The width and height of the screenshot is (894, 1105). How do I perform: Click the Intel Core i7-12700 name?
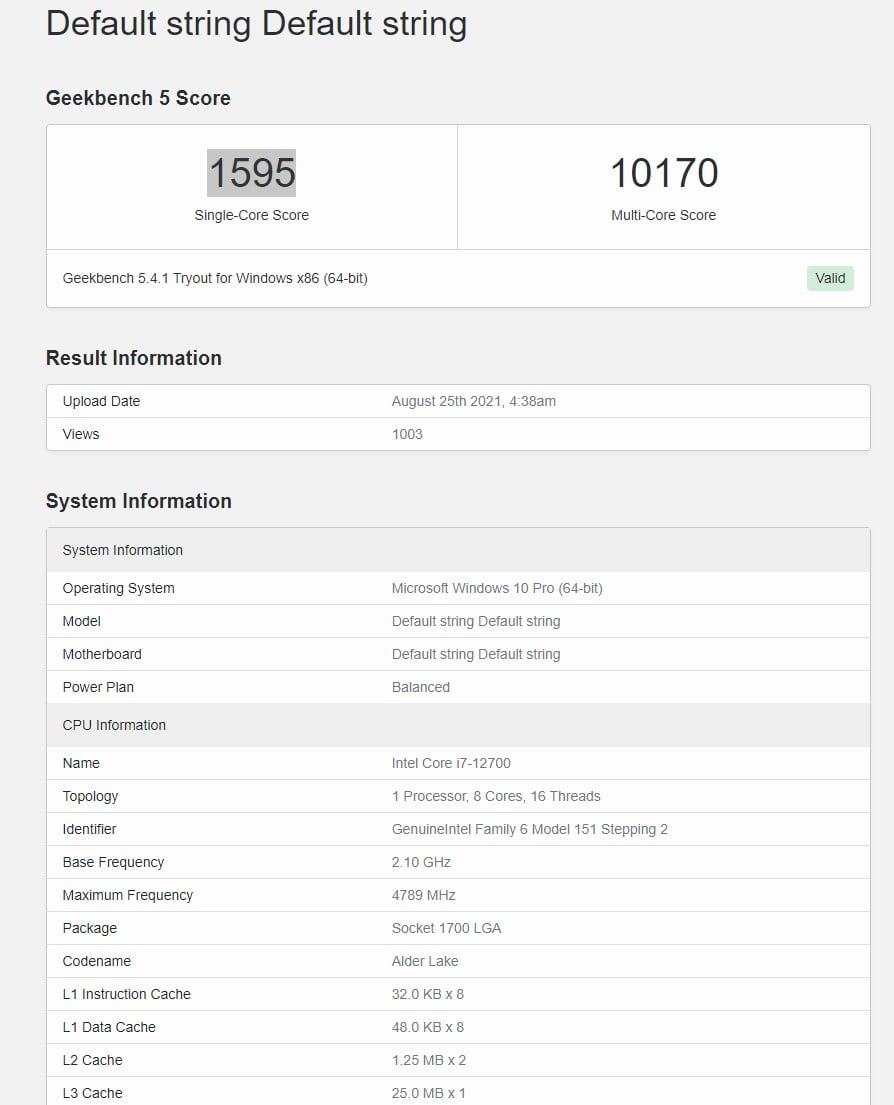(451, 763)
